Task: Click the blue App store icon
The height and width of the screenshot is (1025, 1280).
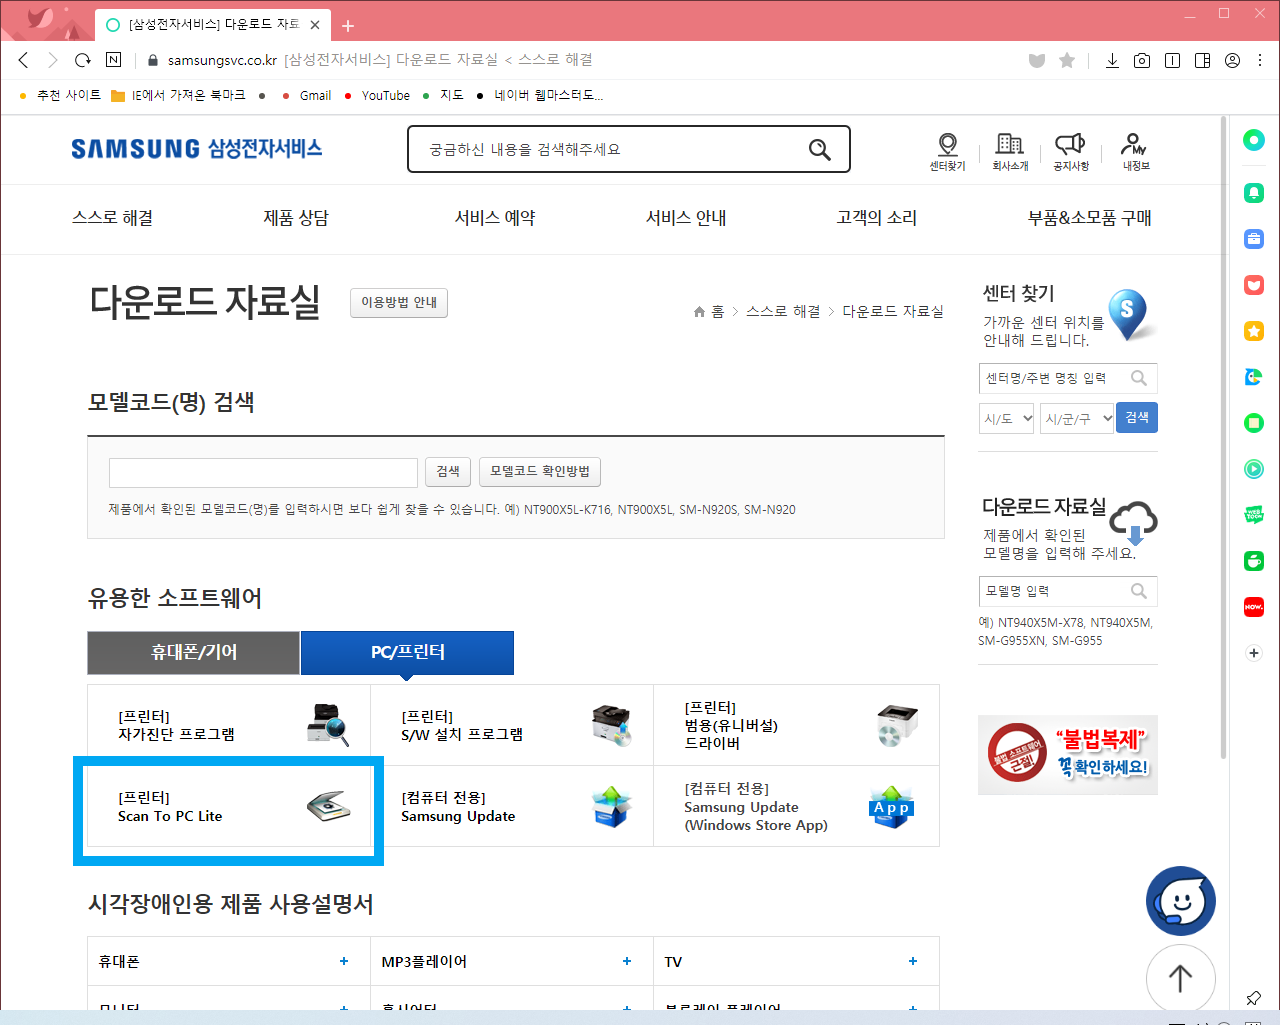Action: pos(891,806)
